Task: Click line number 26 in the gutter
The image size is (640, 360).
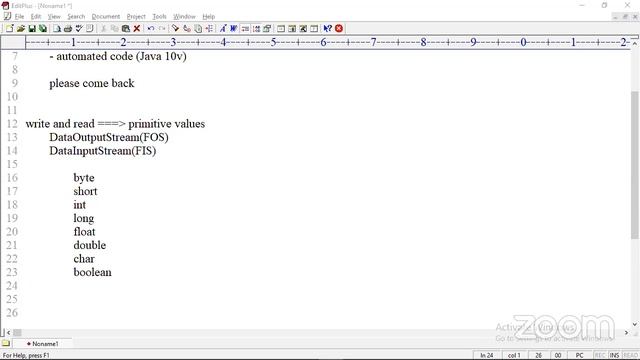Action: pos(12,312)
